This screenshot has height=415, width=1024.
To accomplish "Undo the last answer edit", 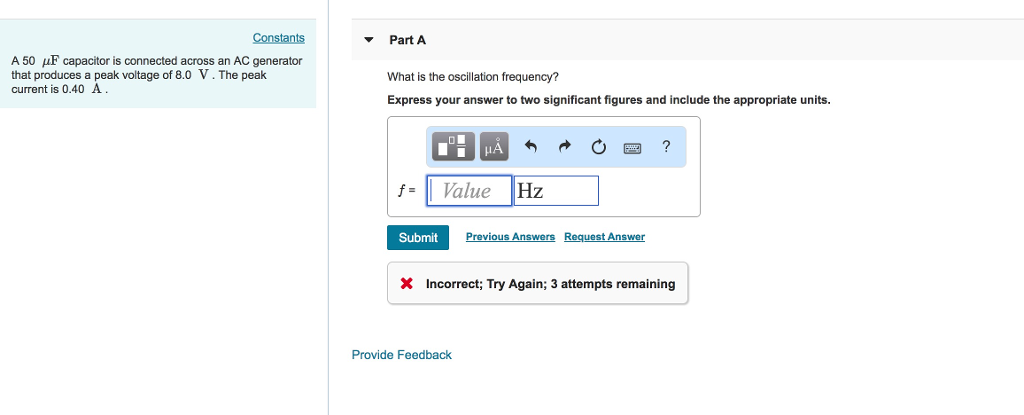I will click(531, 148).
